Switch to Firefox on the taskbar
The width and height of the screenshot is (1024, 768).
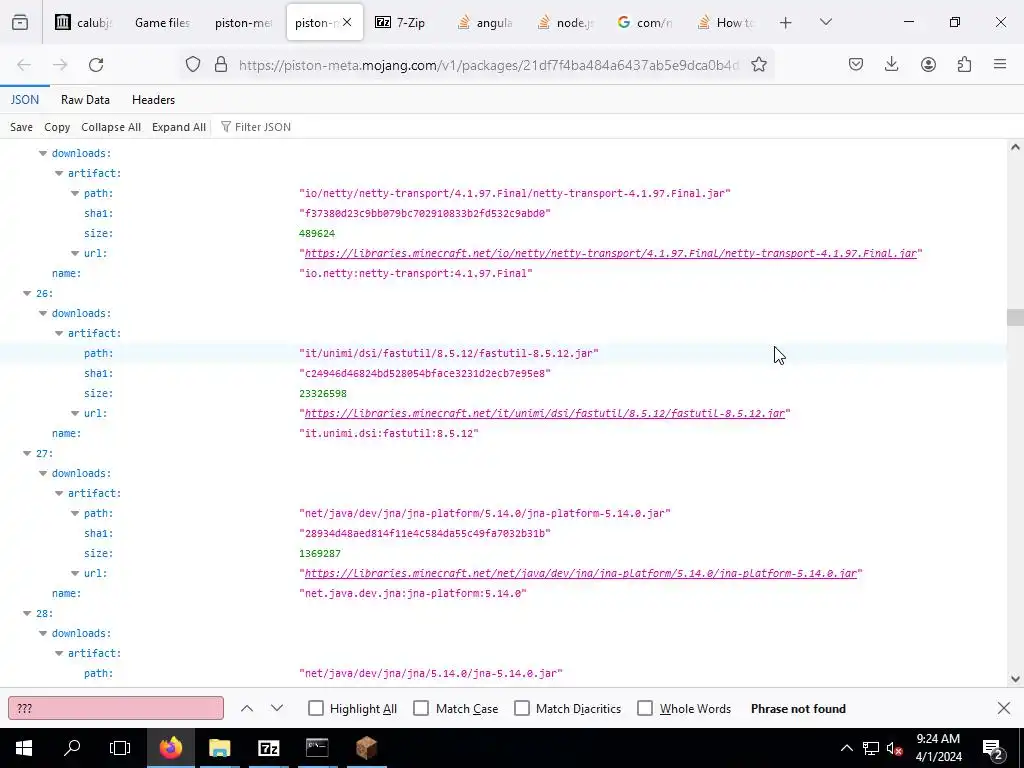point(171,748)
